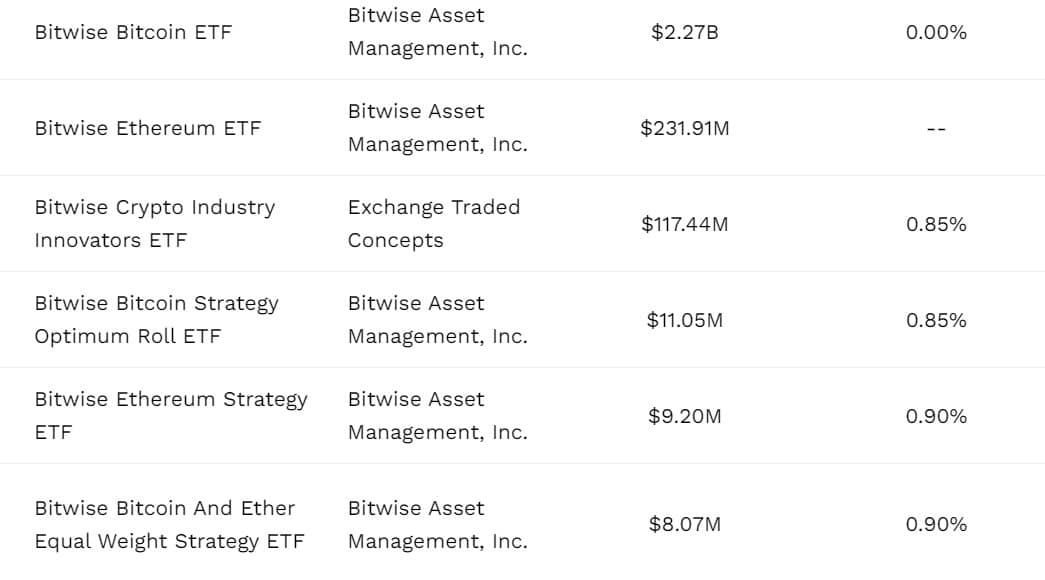Select the blank "--" expense ratio cell
Viewport: 1045px width, 580px height.
[936, 129]
